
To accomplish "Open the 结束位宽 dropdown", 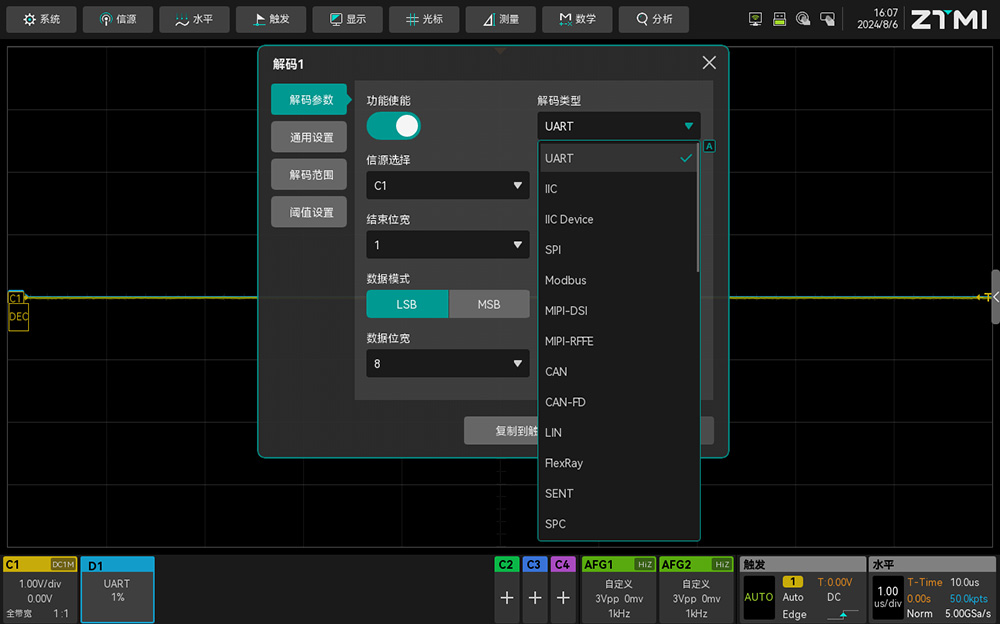I will (447, 245).
